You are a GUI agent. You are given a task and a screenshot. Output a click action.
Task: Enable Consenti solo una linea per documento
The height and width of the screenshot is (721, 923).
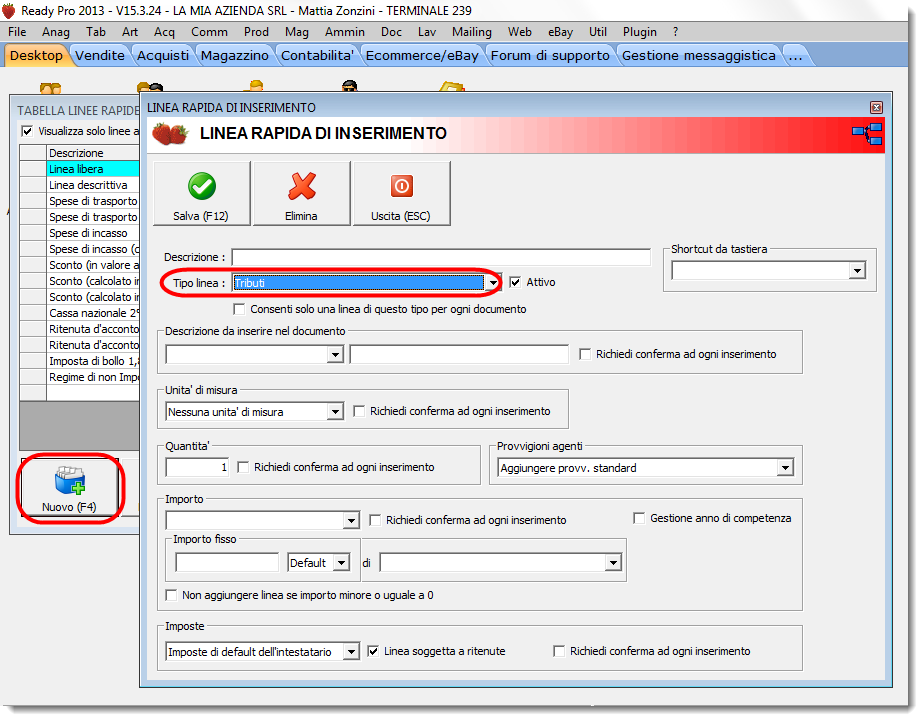(239, 309)
